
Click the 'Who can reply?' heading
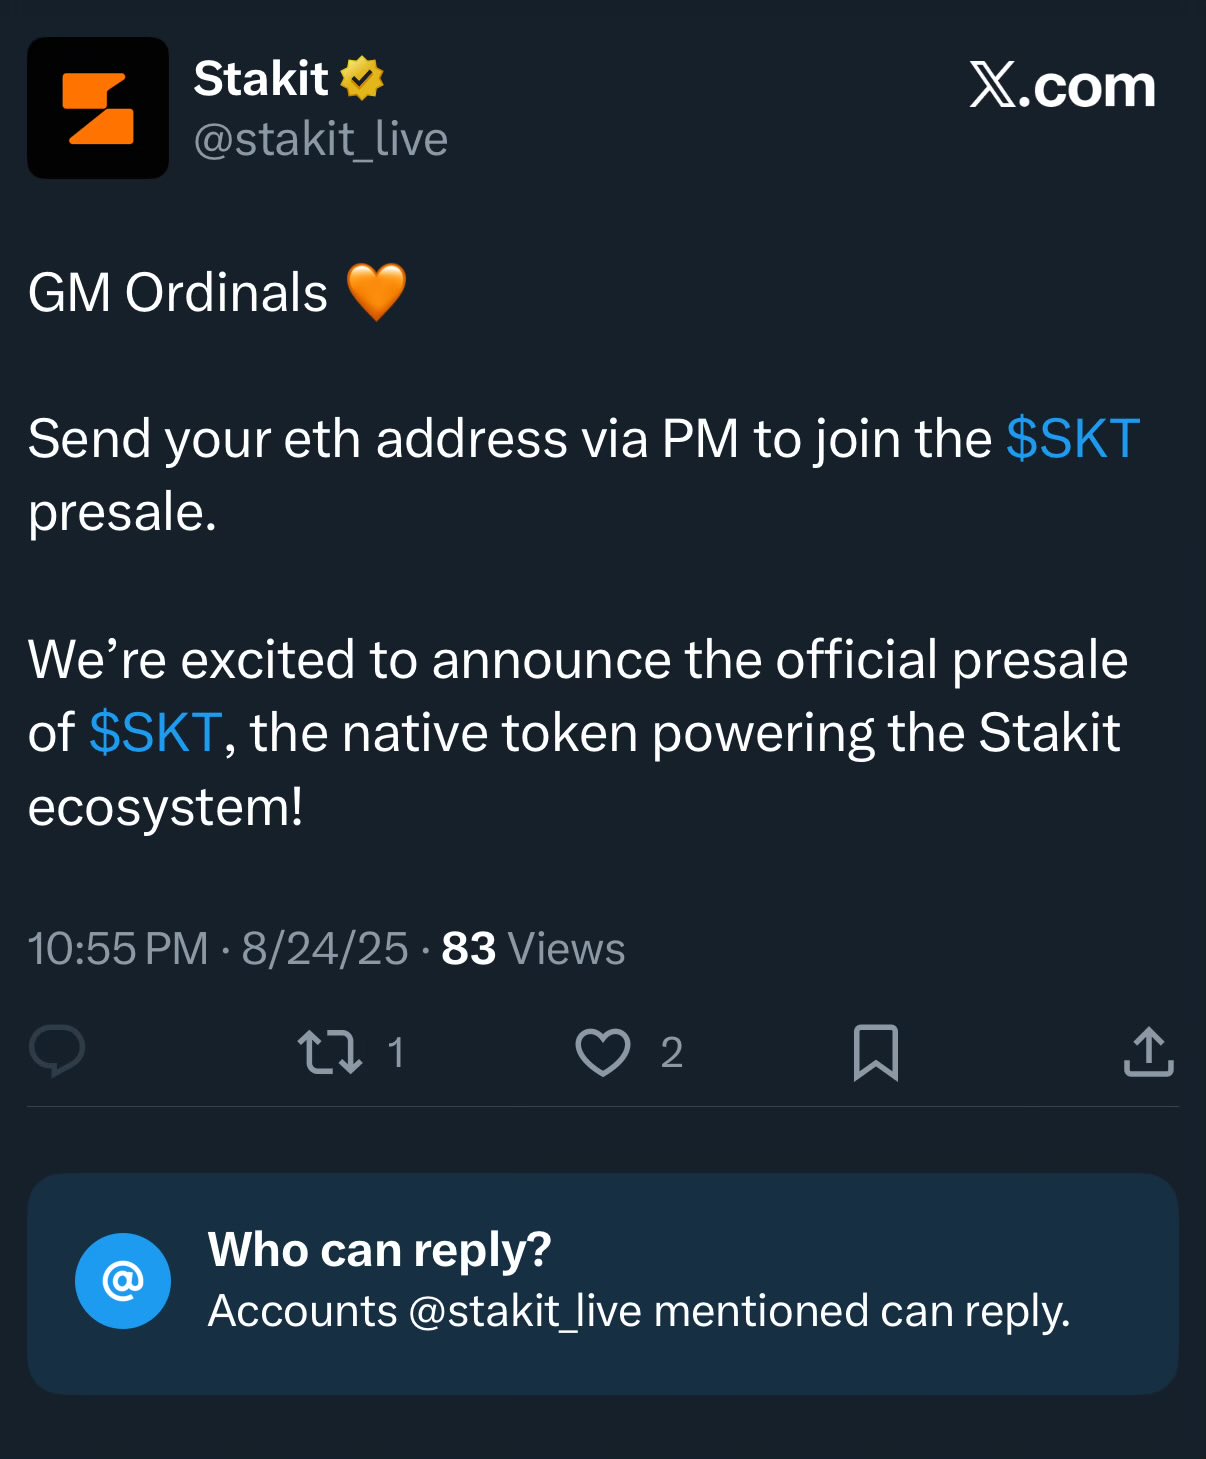(380, 1250)
